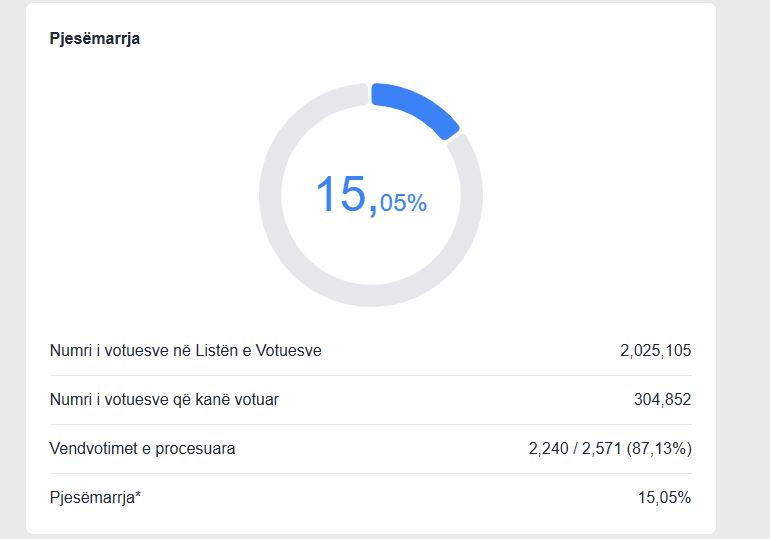Screen dimensions: 770x539
Task: Click the Pjesëmarrja card heading
Action: [94, 39]
